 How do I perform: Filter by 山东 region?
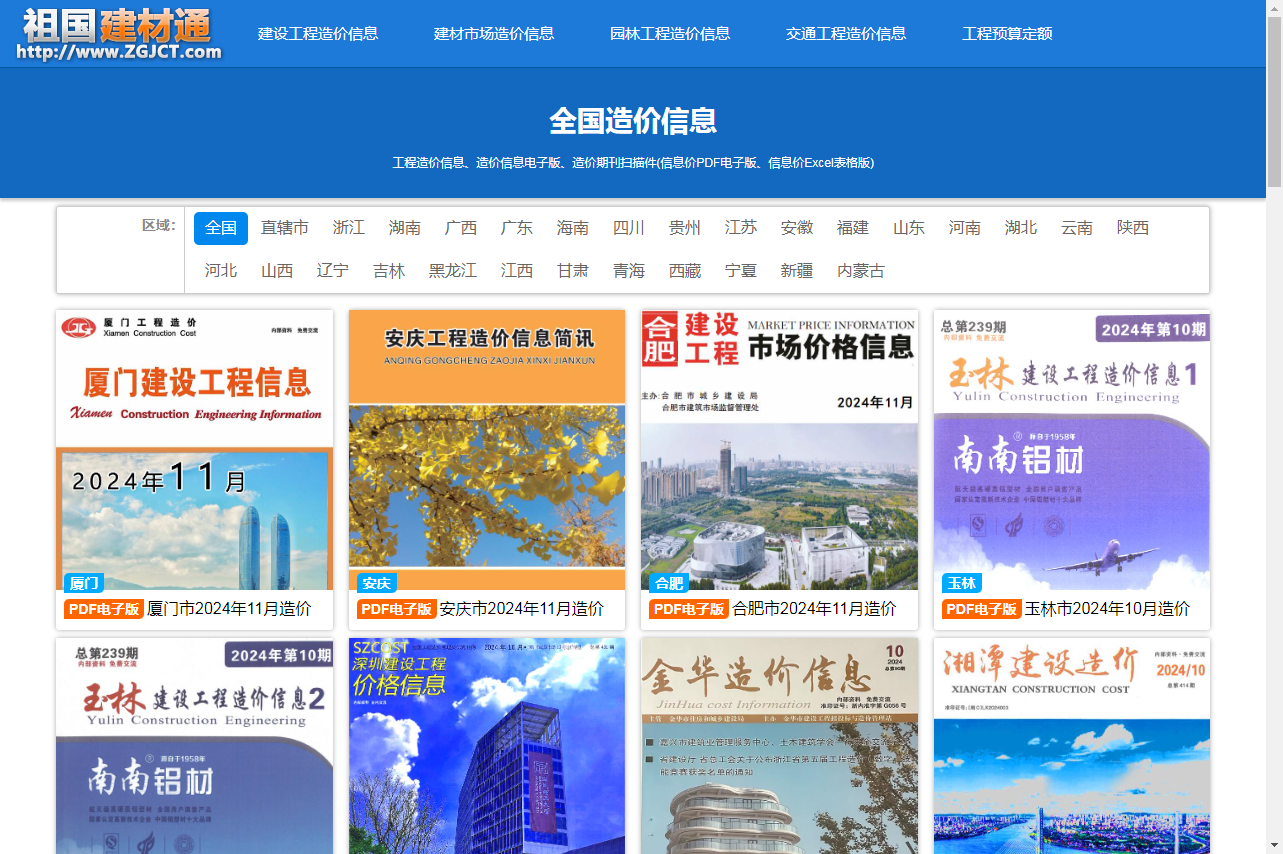pyautogui.click(x=909, y=228)
